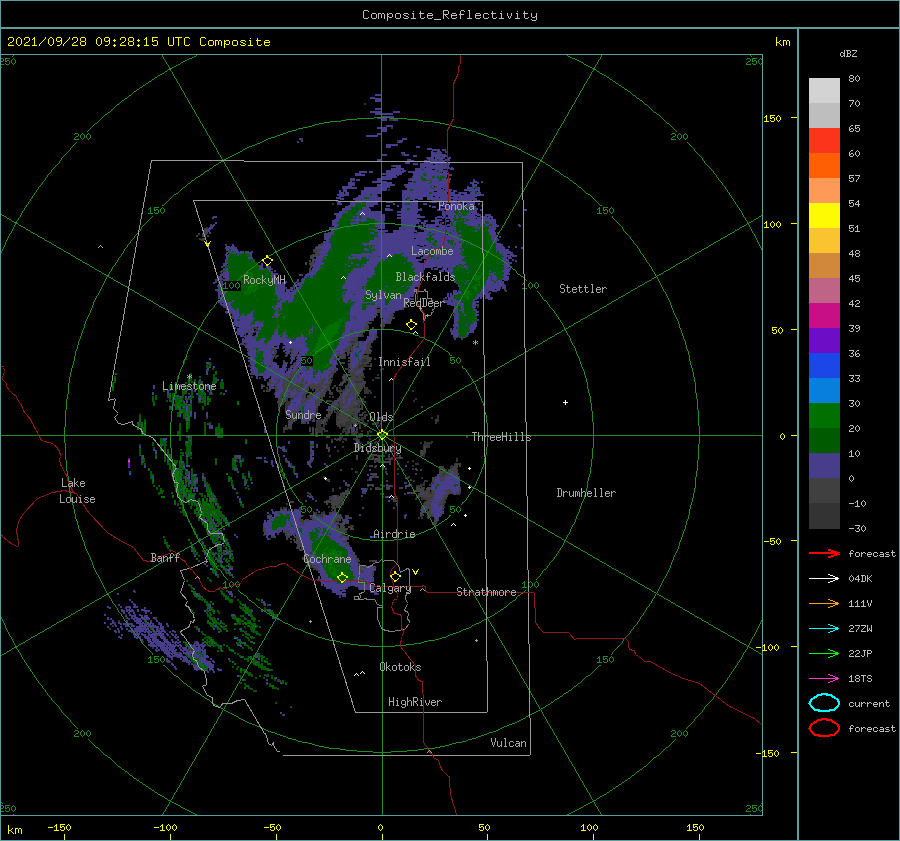Click the 150 tick on right km axis
900x841 pixels.
[x=772, y=118]
